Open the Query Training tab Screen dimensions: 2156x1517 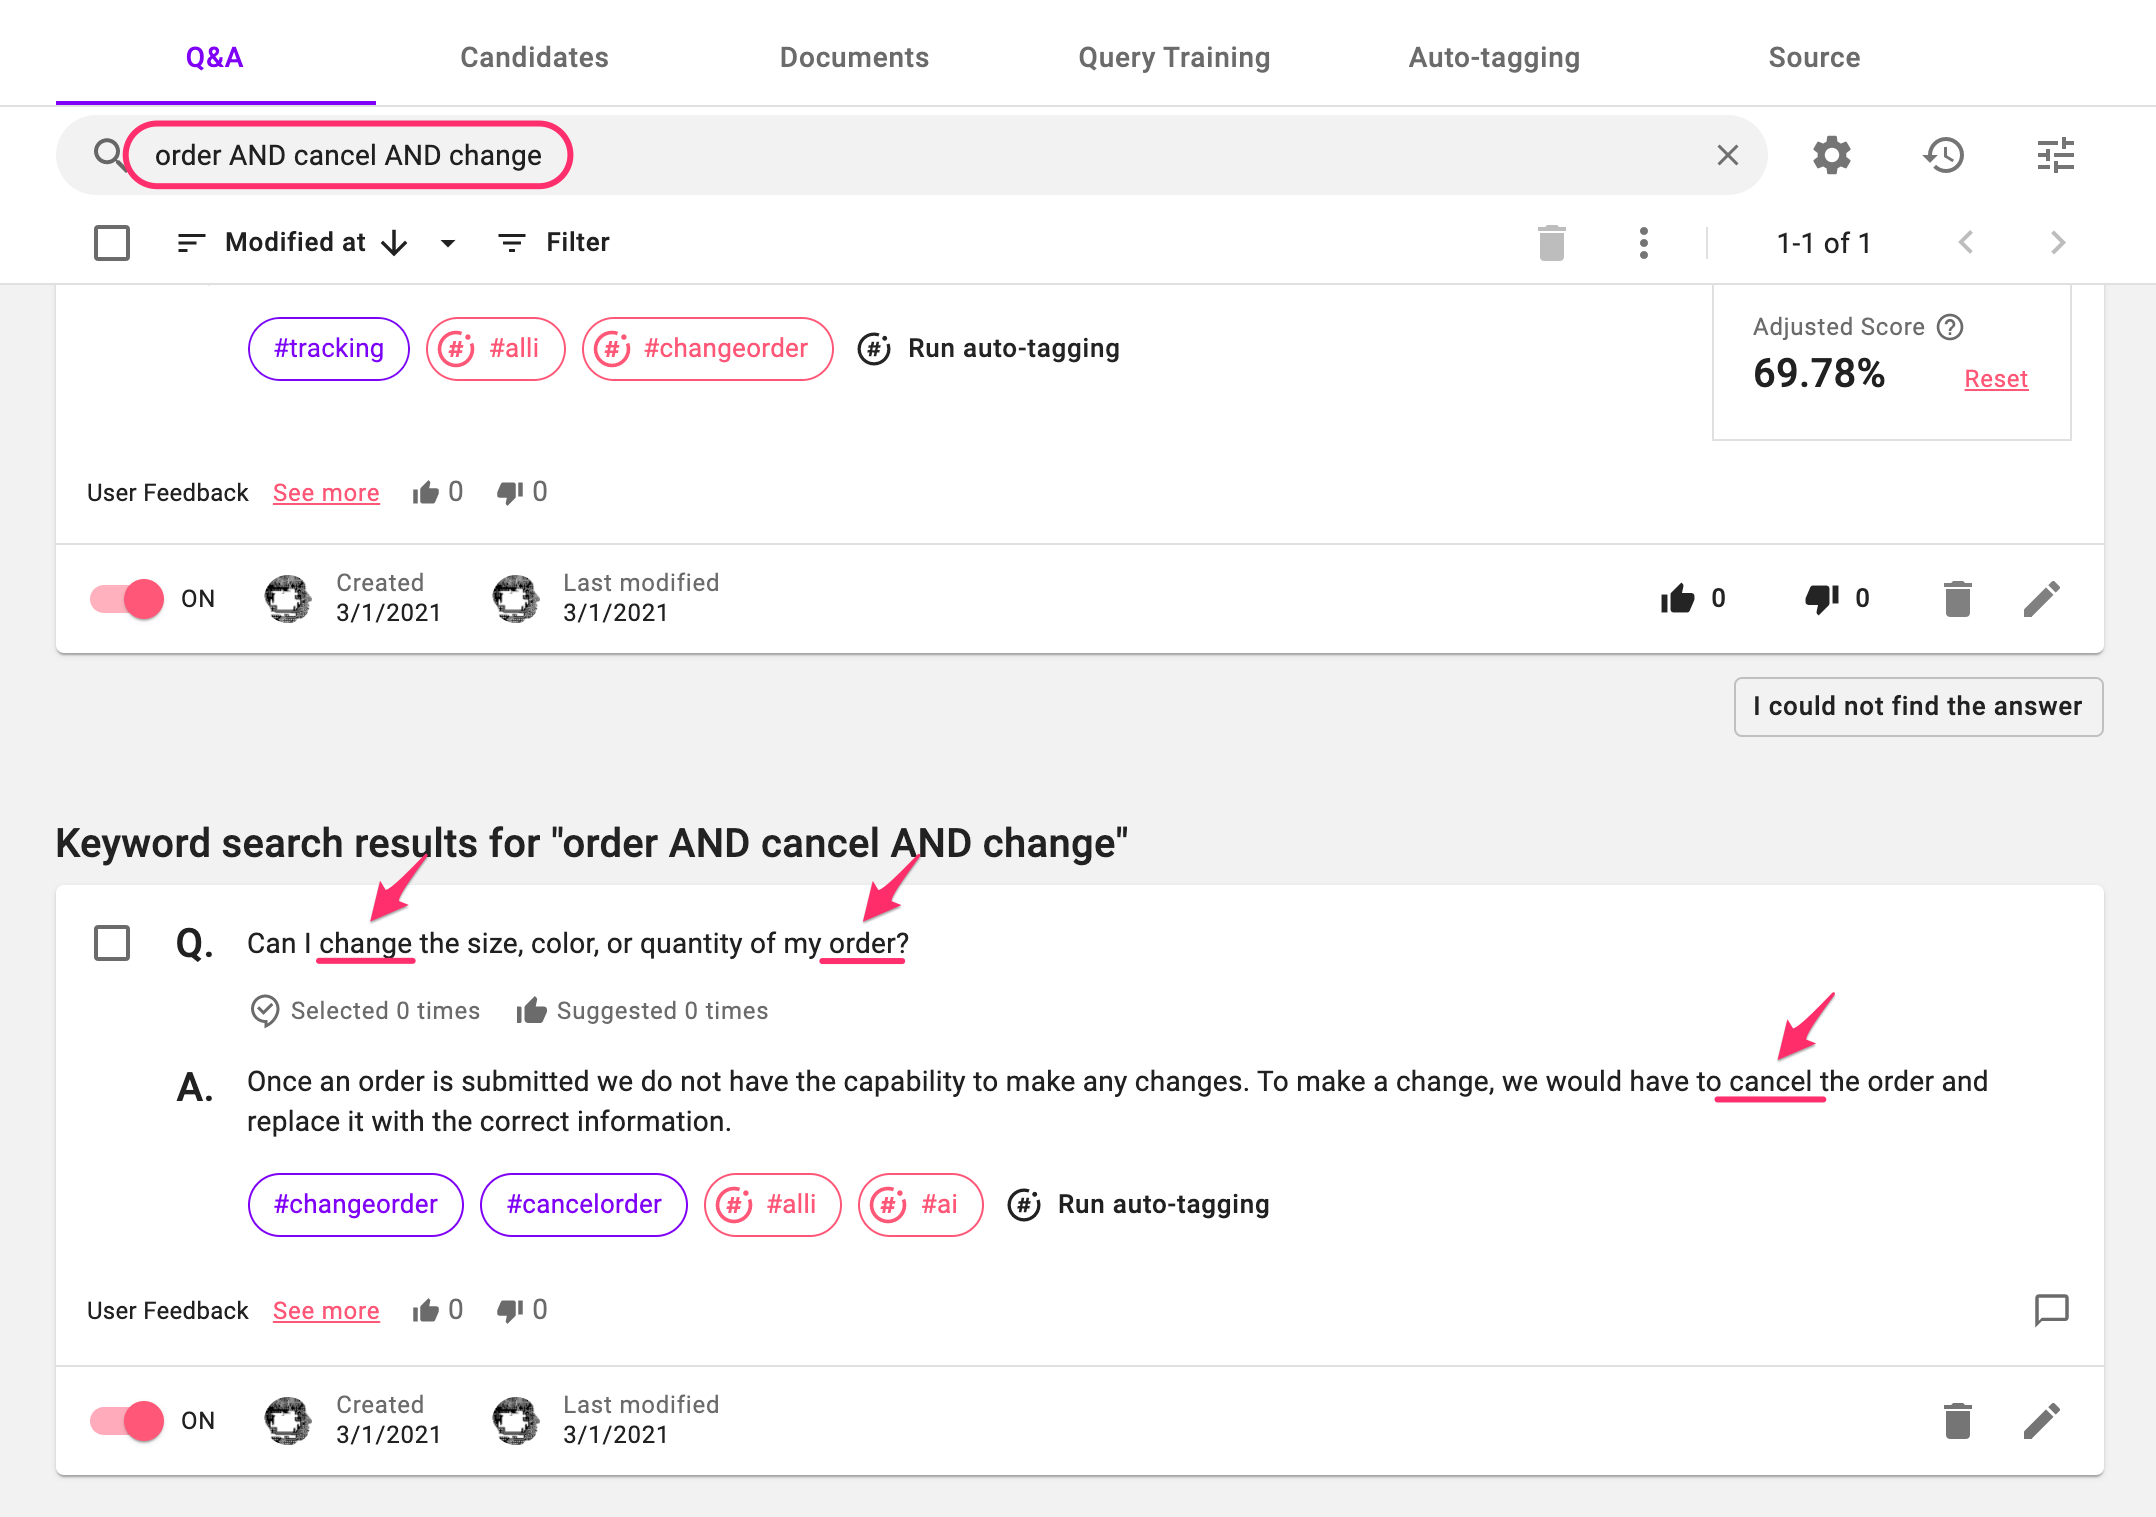click(x=1174, y=57)
